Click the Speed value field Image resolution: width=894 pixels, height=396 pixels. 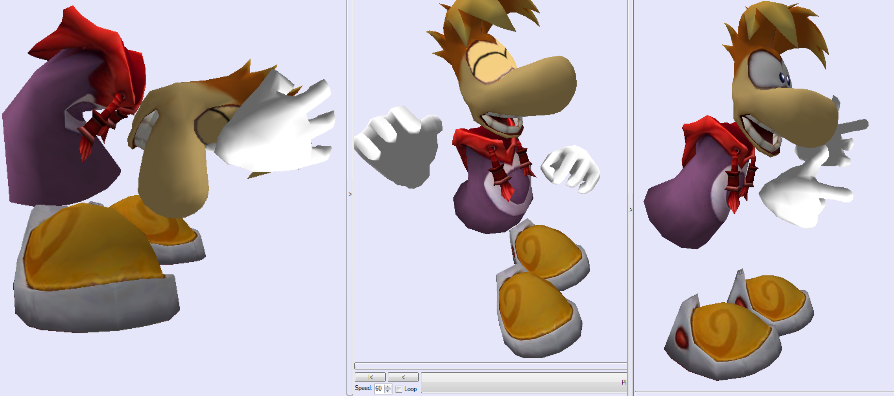pyautogui.click(x=379, y=389)
